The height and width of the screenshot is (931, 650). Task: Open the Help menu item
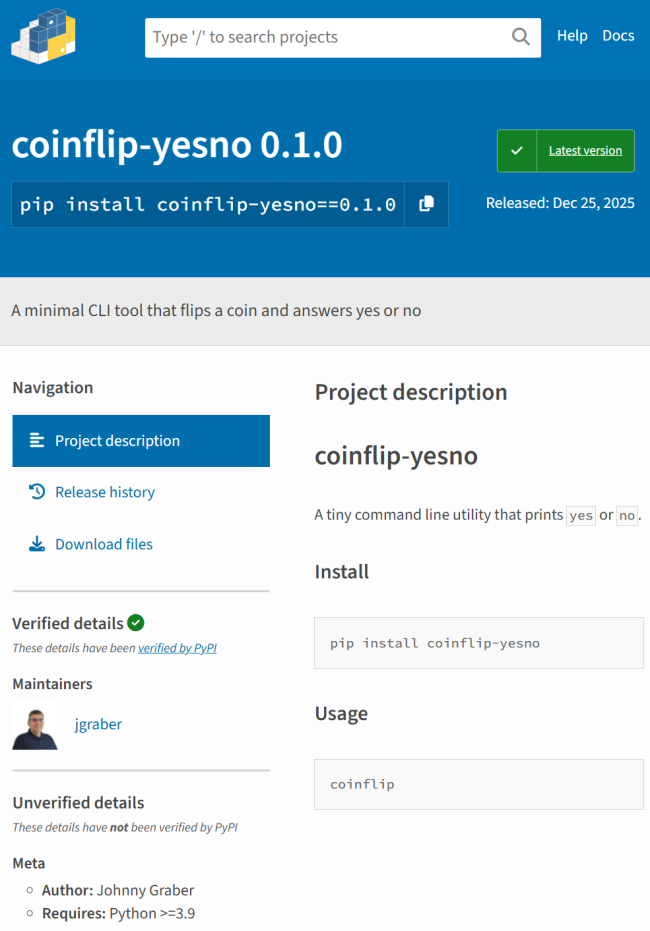pos(572,36)
